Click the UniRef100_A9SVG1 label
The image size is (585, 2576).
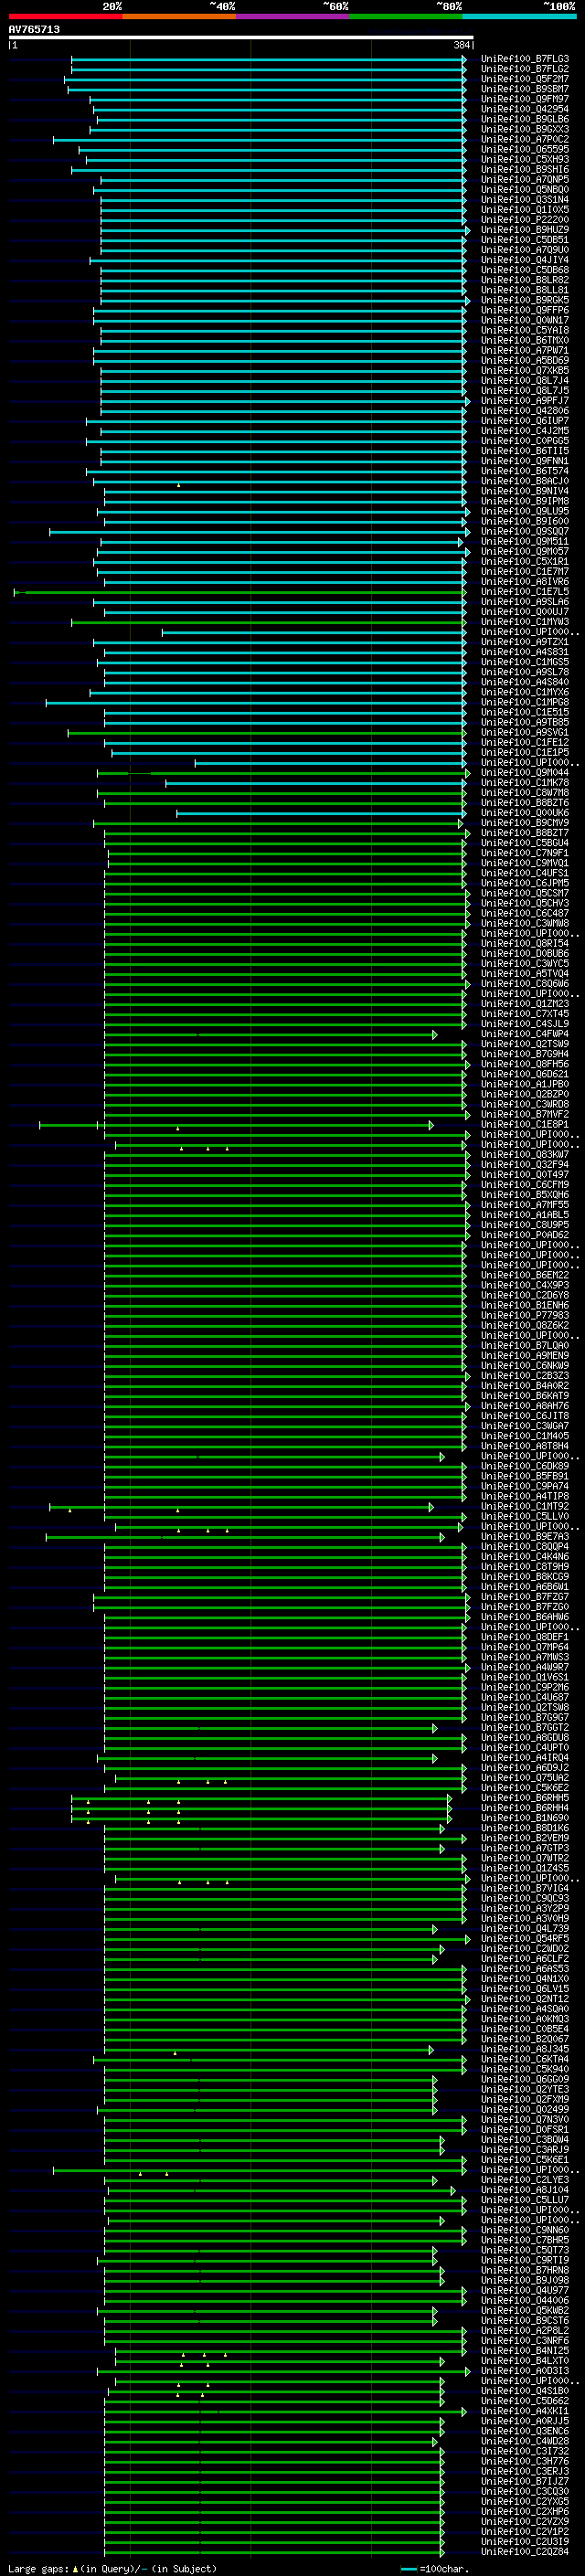(525, 732)
